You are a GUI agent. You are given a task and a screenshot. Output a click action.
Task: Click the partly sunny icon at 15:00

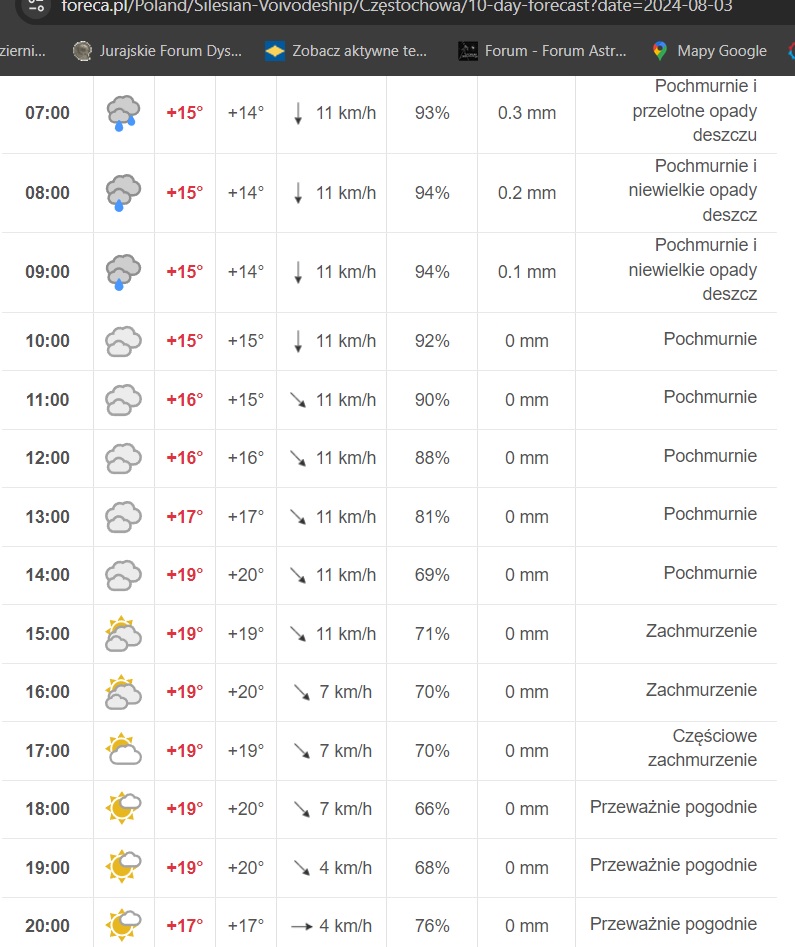[123, 634]
